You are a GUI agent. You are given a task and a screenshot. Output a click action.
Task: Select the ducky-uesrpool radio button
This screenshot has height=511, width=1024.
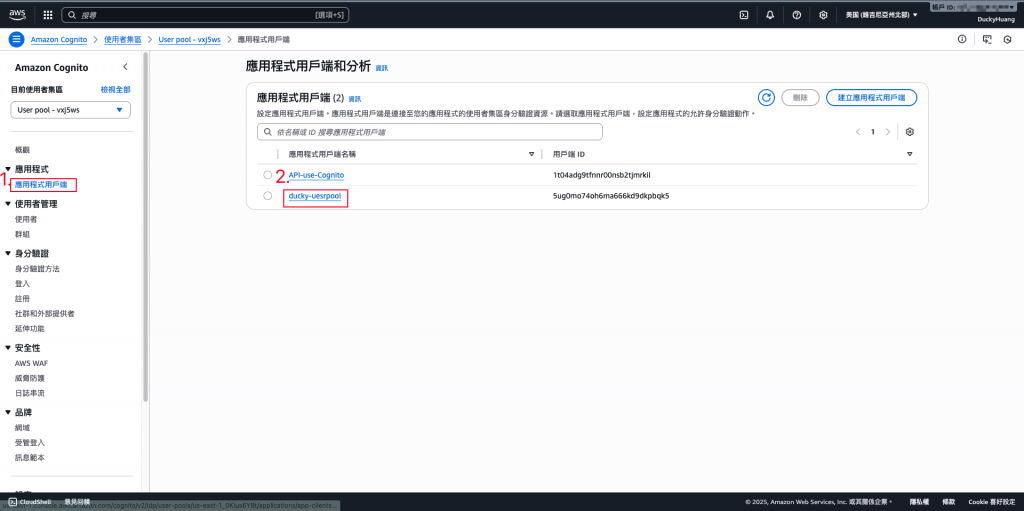tap(268, 195)
